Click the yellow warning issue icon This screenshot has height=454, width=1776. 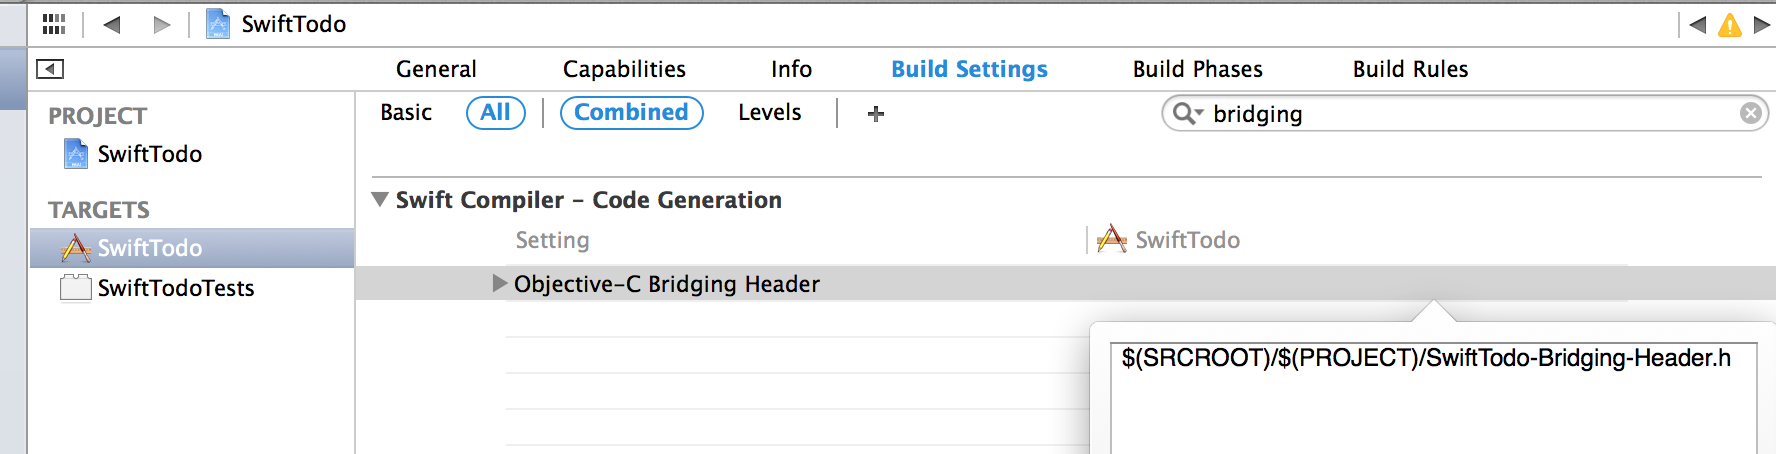tap(1729, 25)
